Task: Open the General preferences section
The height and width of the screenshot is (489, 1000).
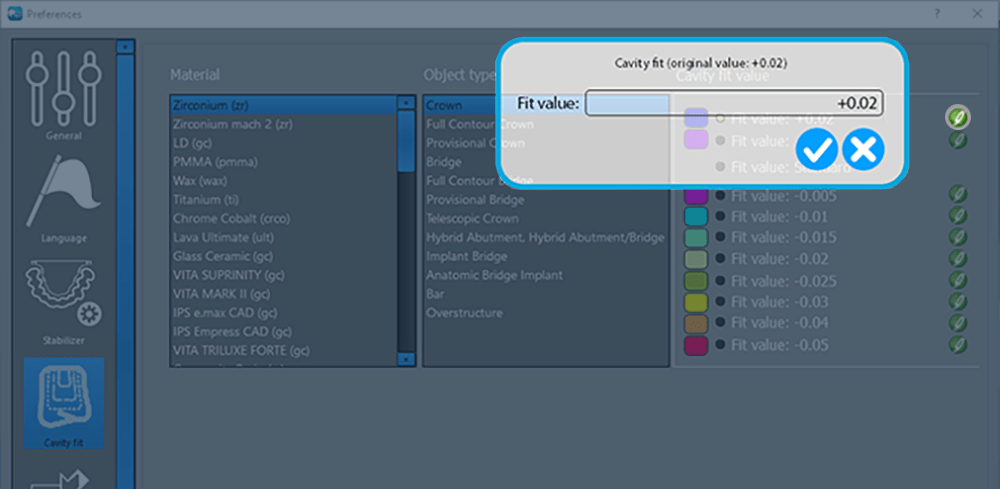Action: [x=63, y=94]
